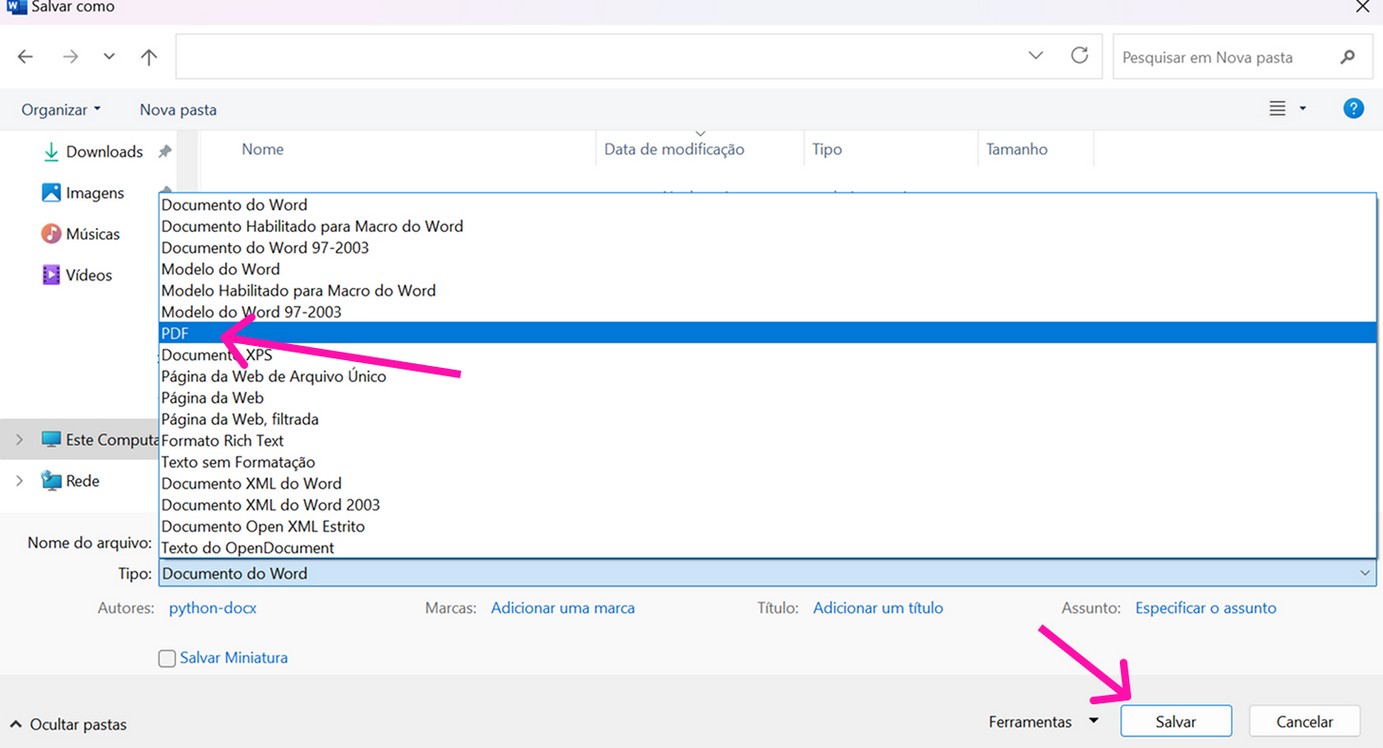The image size is (1383, 748).
Task: Go up one folder level
Action: click(149, 57)
